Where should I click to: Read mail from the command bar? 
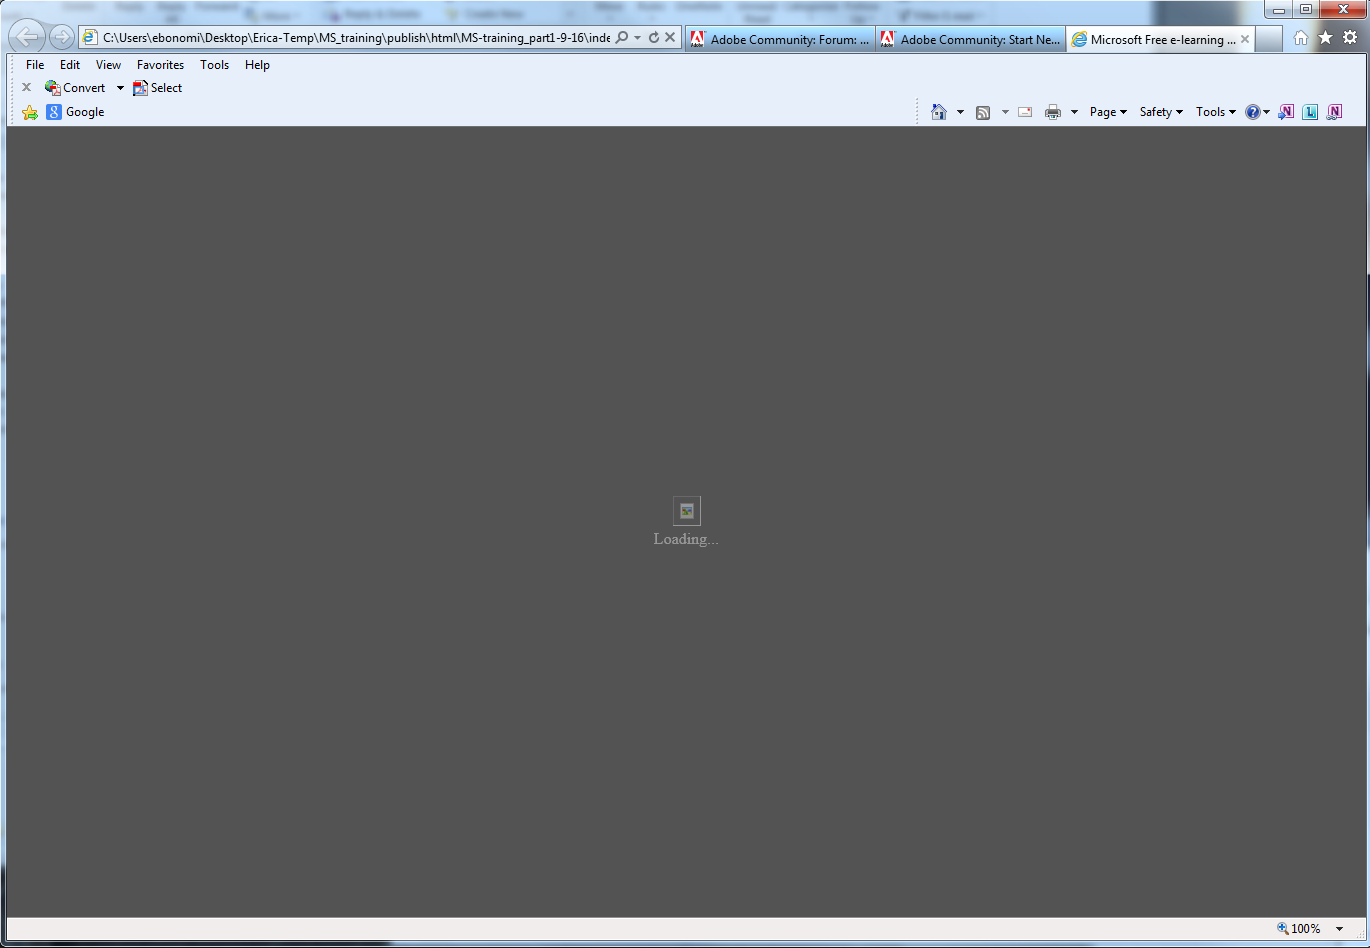pos(1024,111)
